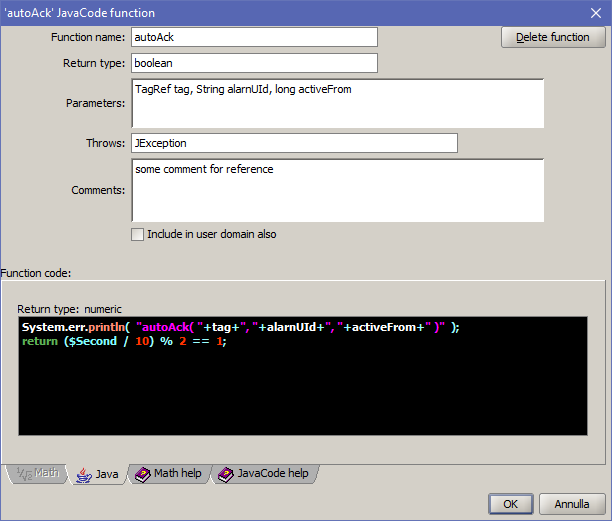The height and width of the screenshot is (521, 612).
Task: Focus the Parameters text area
Action: pyautogui.click(x=338, y=103)
